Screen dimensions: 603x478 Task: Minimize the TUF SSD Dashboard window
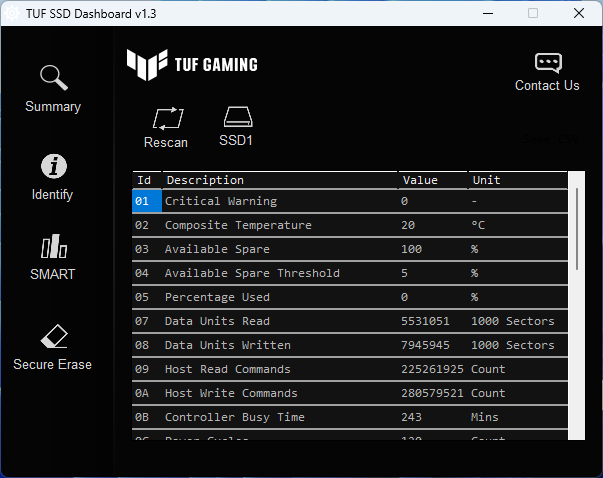point(488,13)
